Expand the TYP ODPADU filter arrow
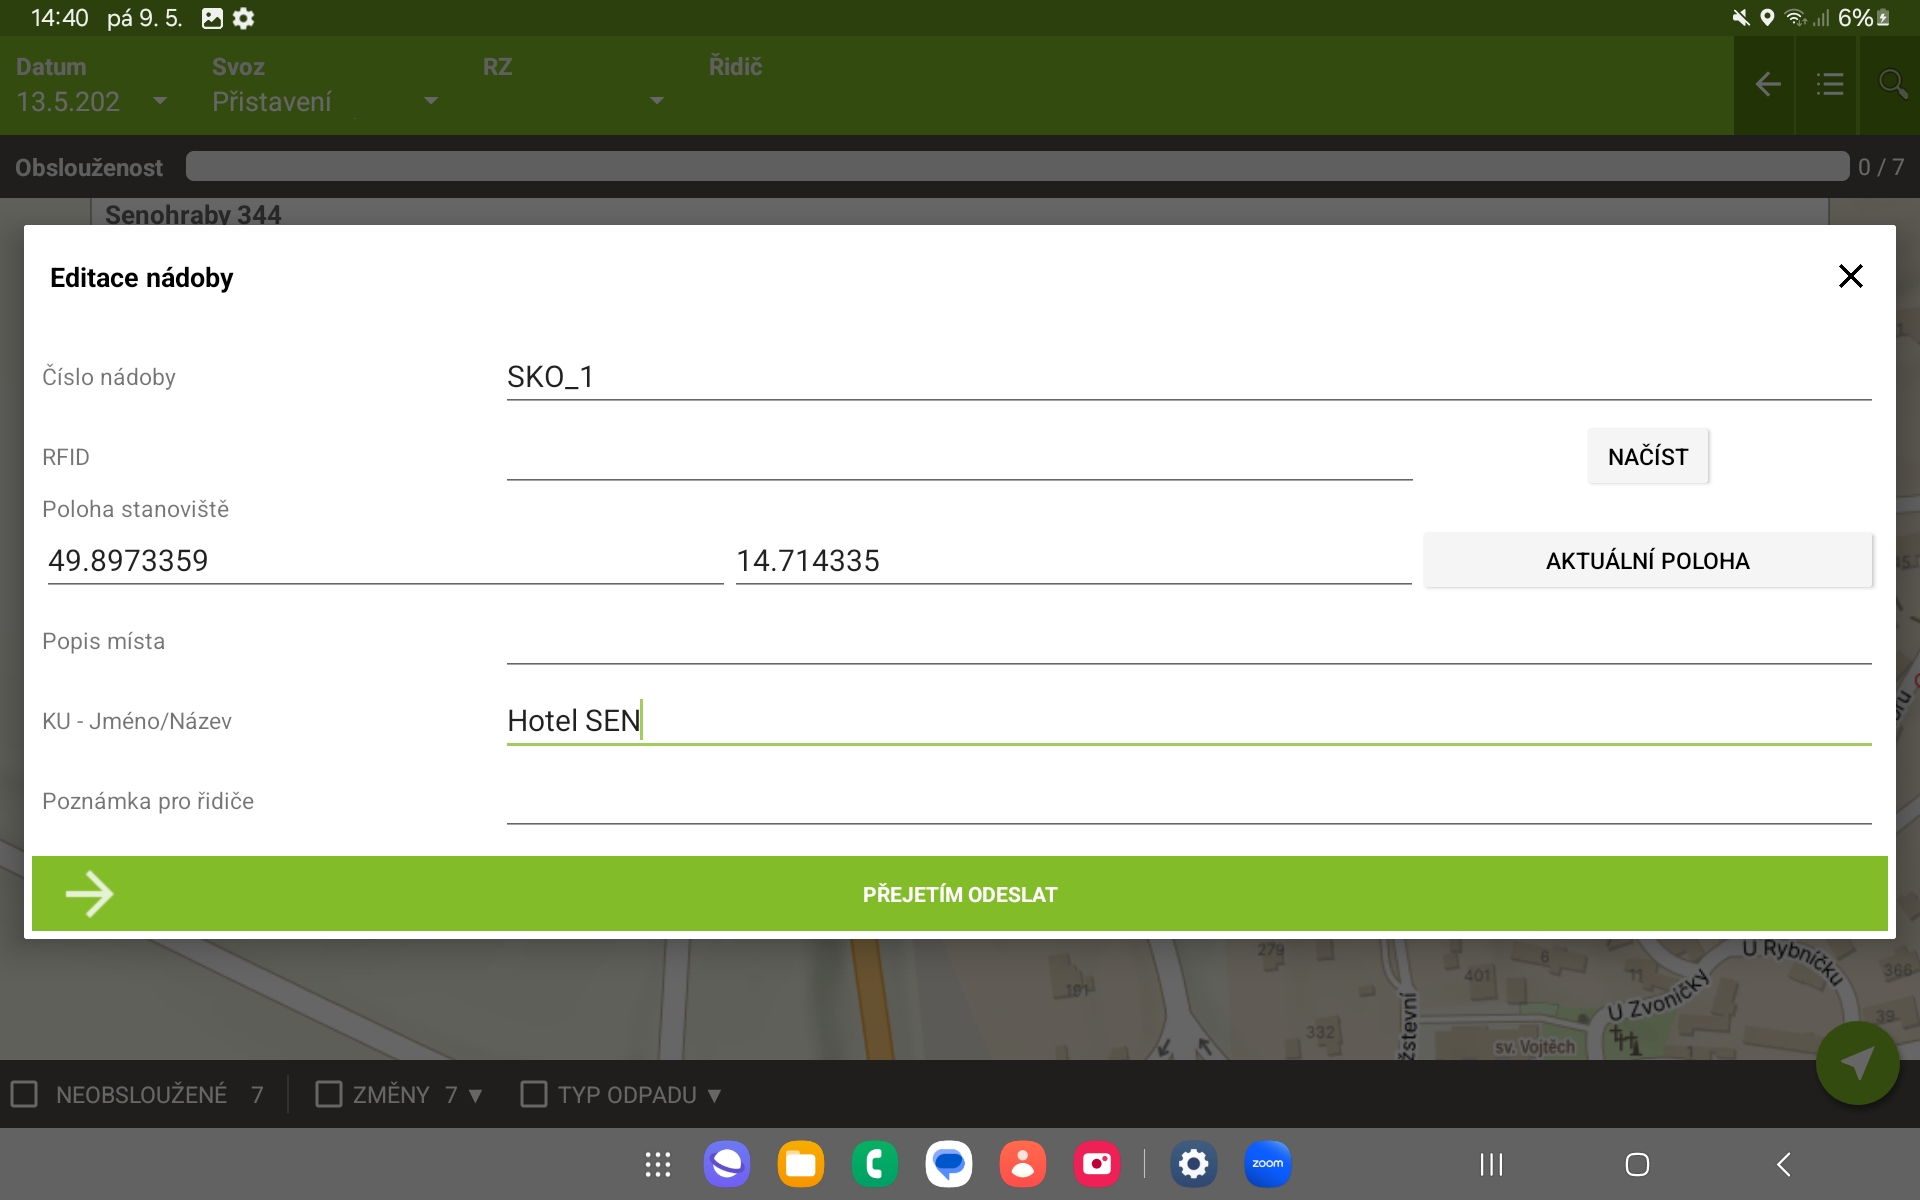This screenshot has width=1920, height=1200. pyautogui.click(x=714, y=1096)
